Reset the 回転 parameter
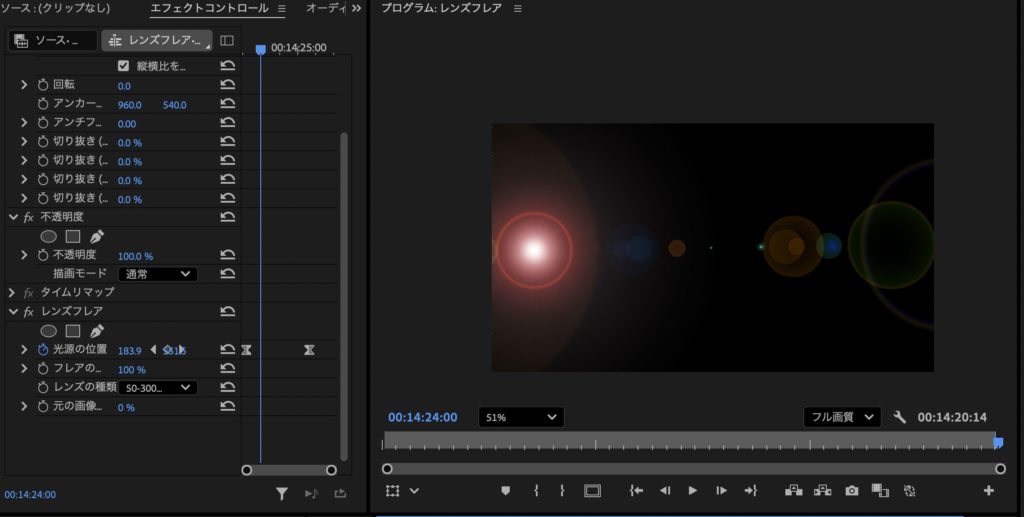This screenshot has width=1024, height=517. (228, 86)
